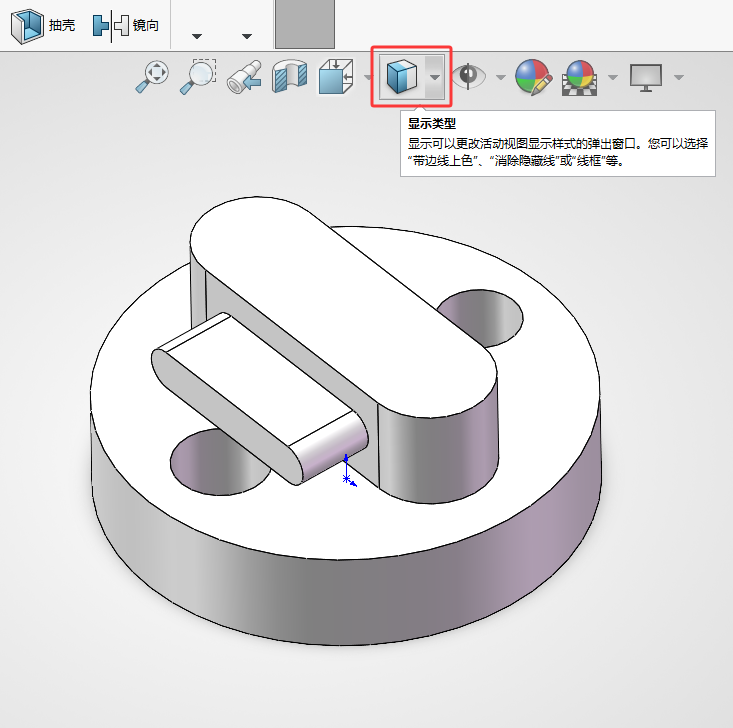Open the first ribbon dropdown arrow after 镜向
The image size is (733, 728).
coord(197,36)
